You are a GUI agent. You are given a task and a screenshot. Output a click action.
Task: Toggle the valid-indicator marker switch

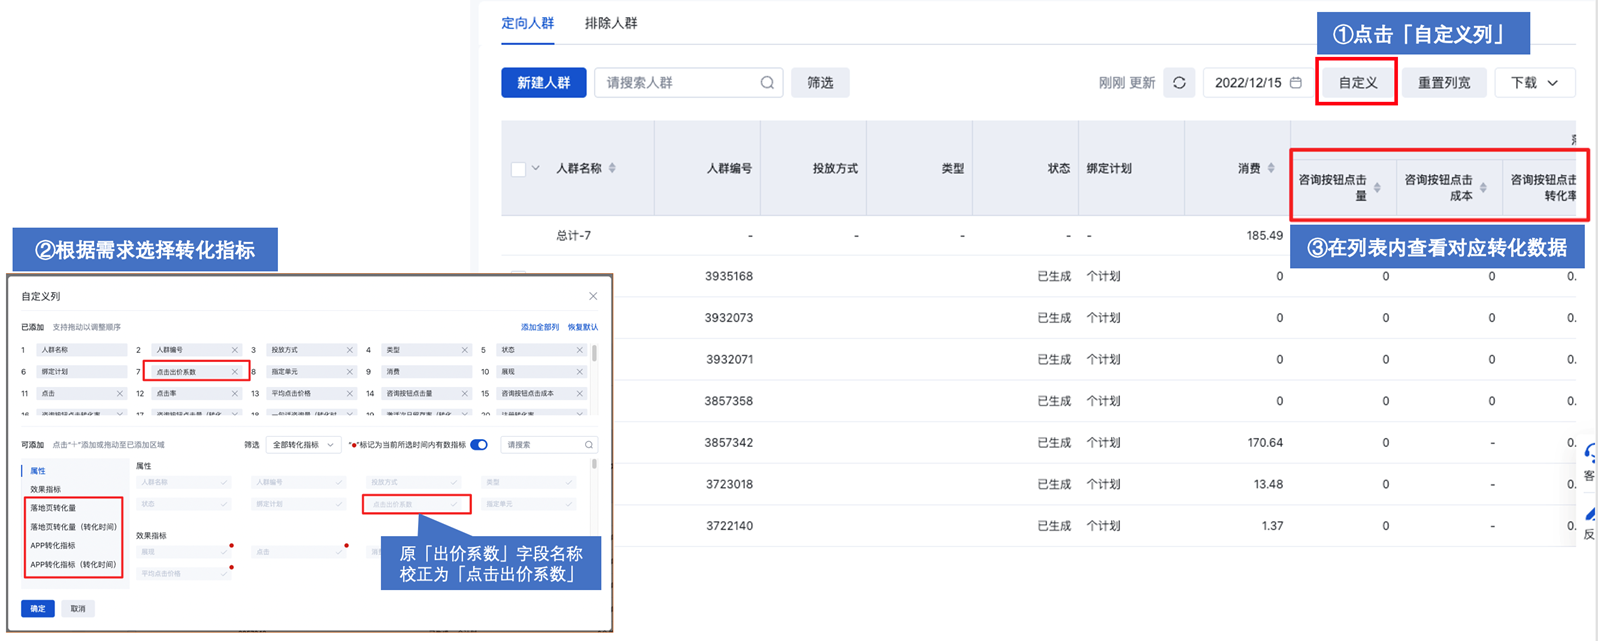[x=479, y=445]
